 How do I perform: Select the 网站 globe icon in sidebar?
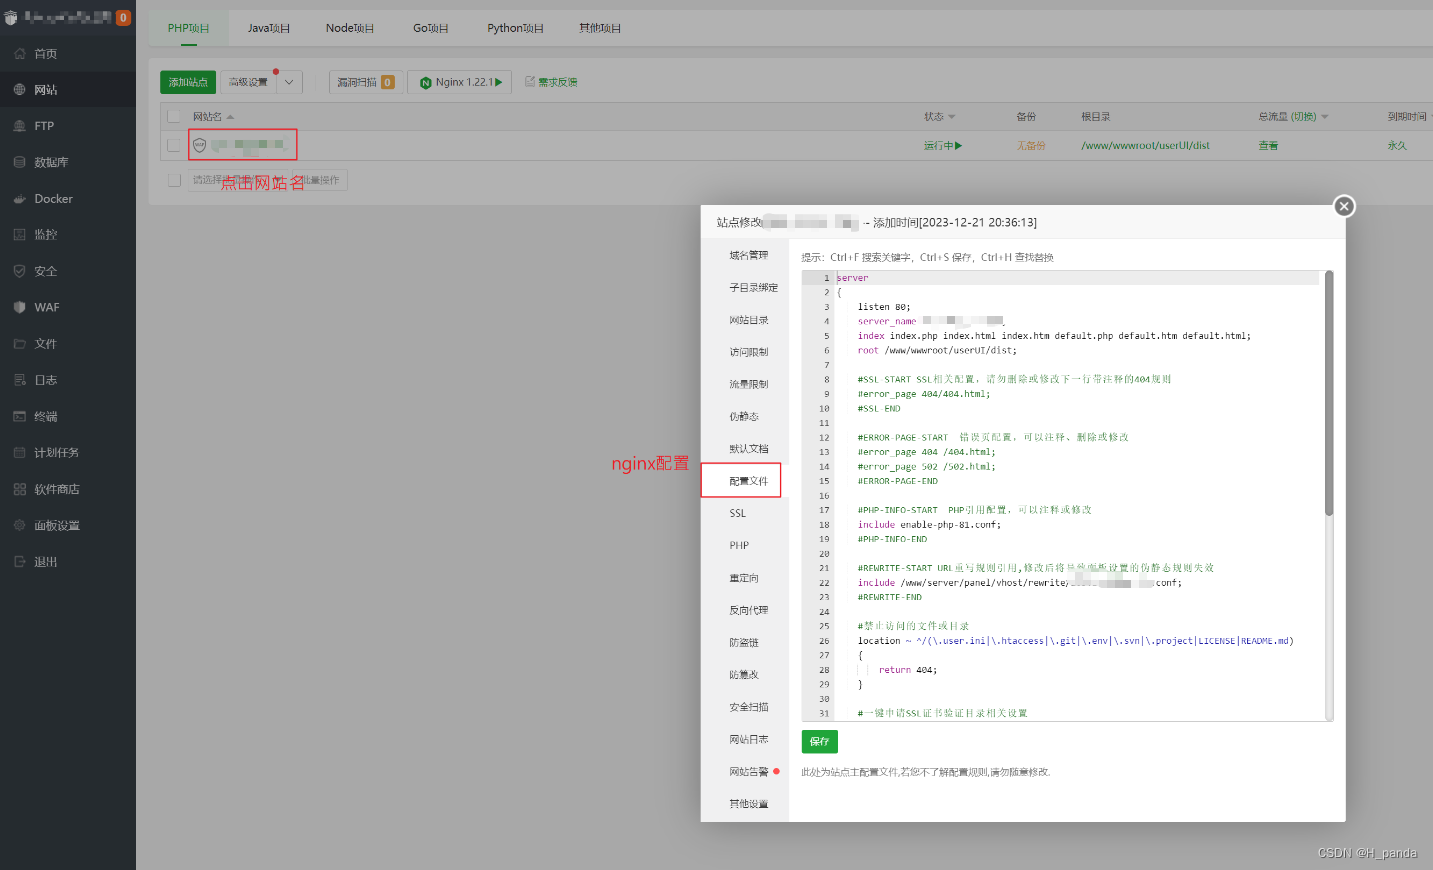[x=19, y=90]
